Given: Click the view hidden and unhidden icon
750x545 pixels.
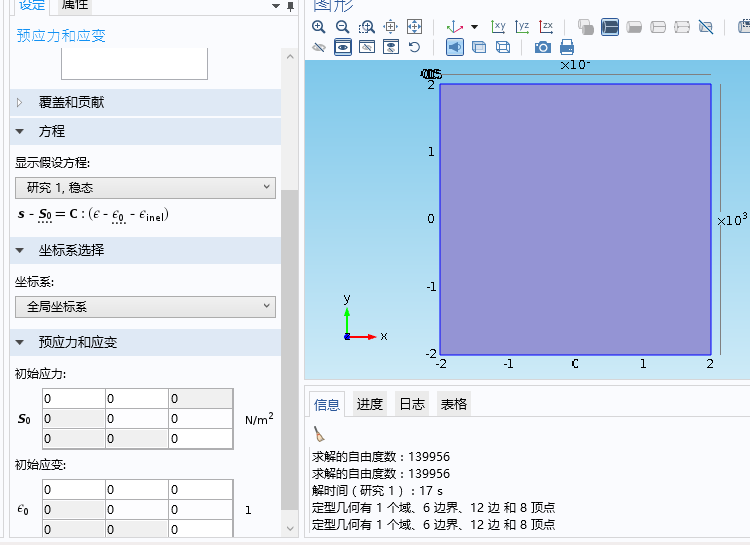Looking at the screenshot, I should click(x=391, y=47).
